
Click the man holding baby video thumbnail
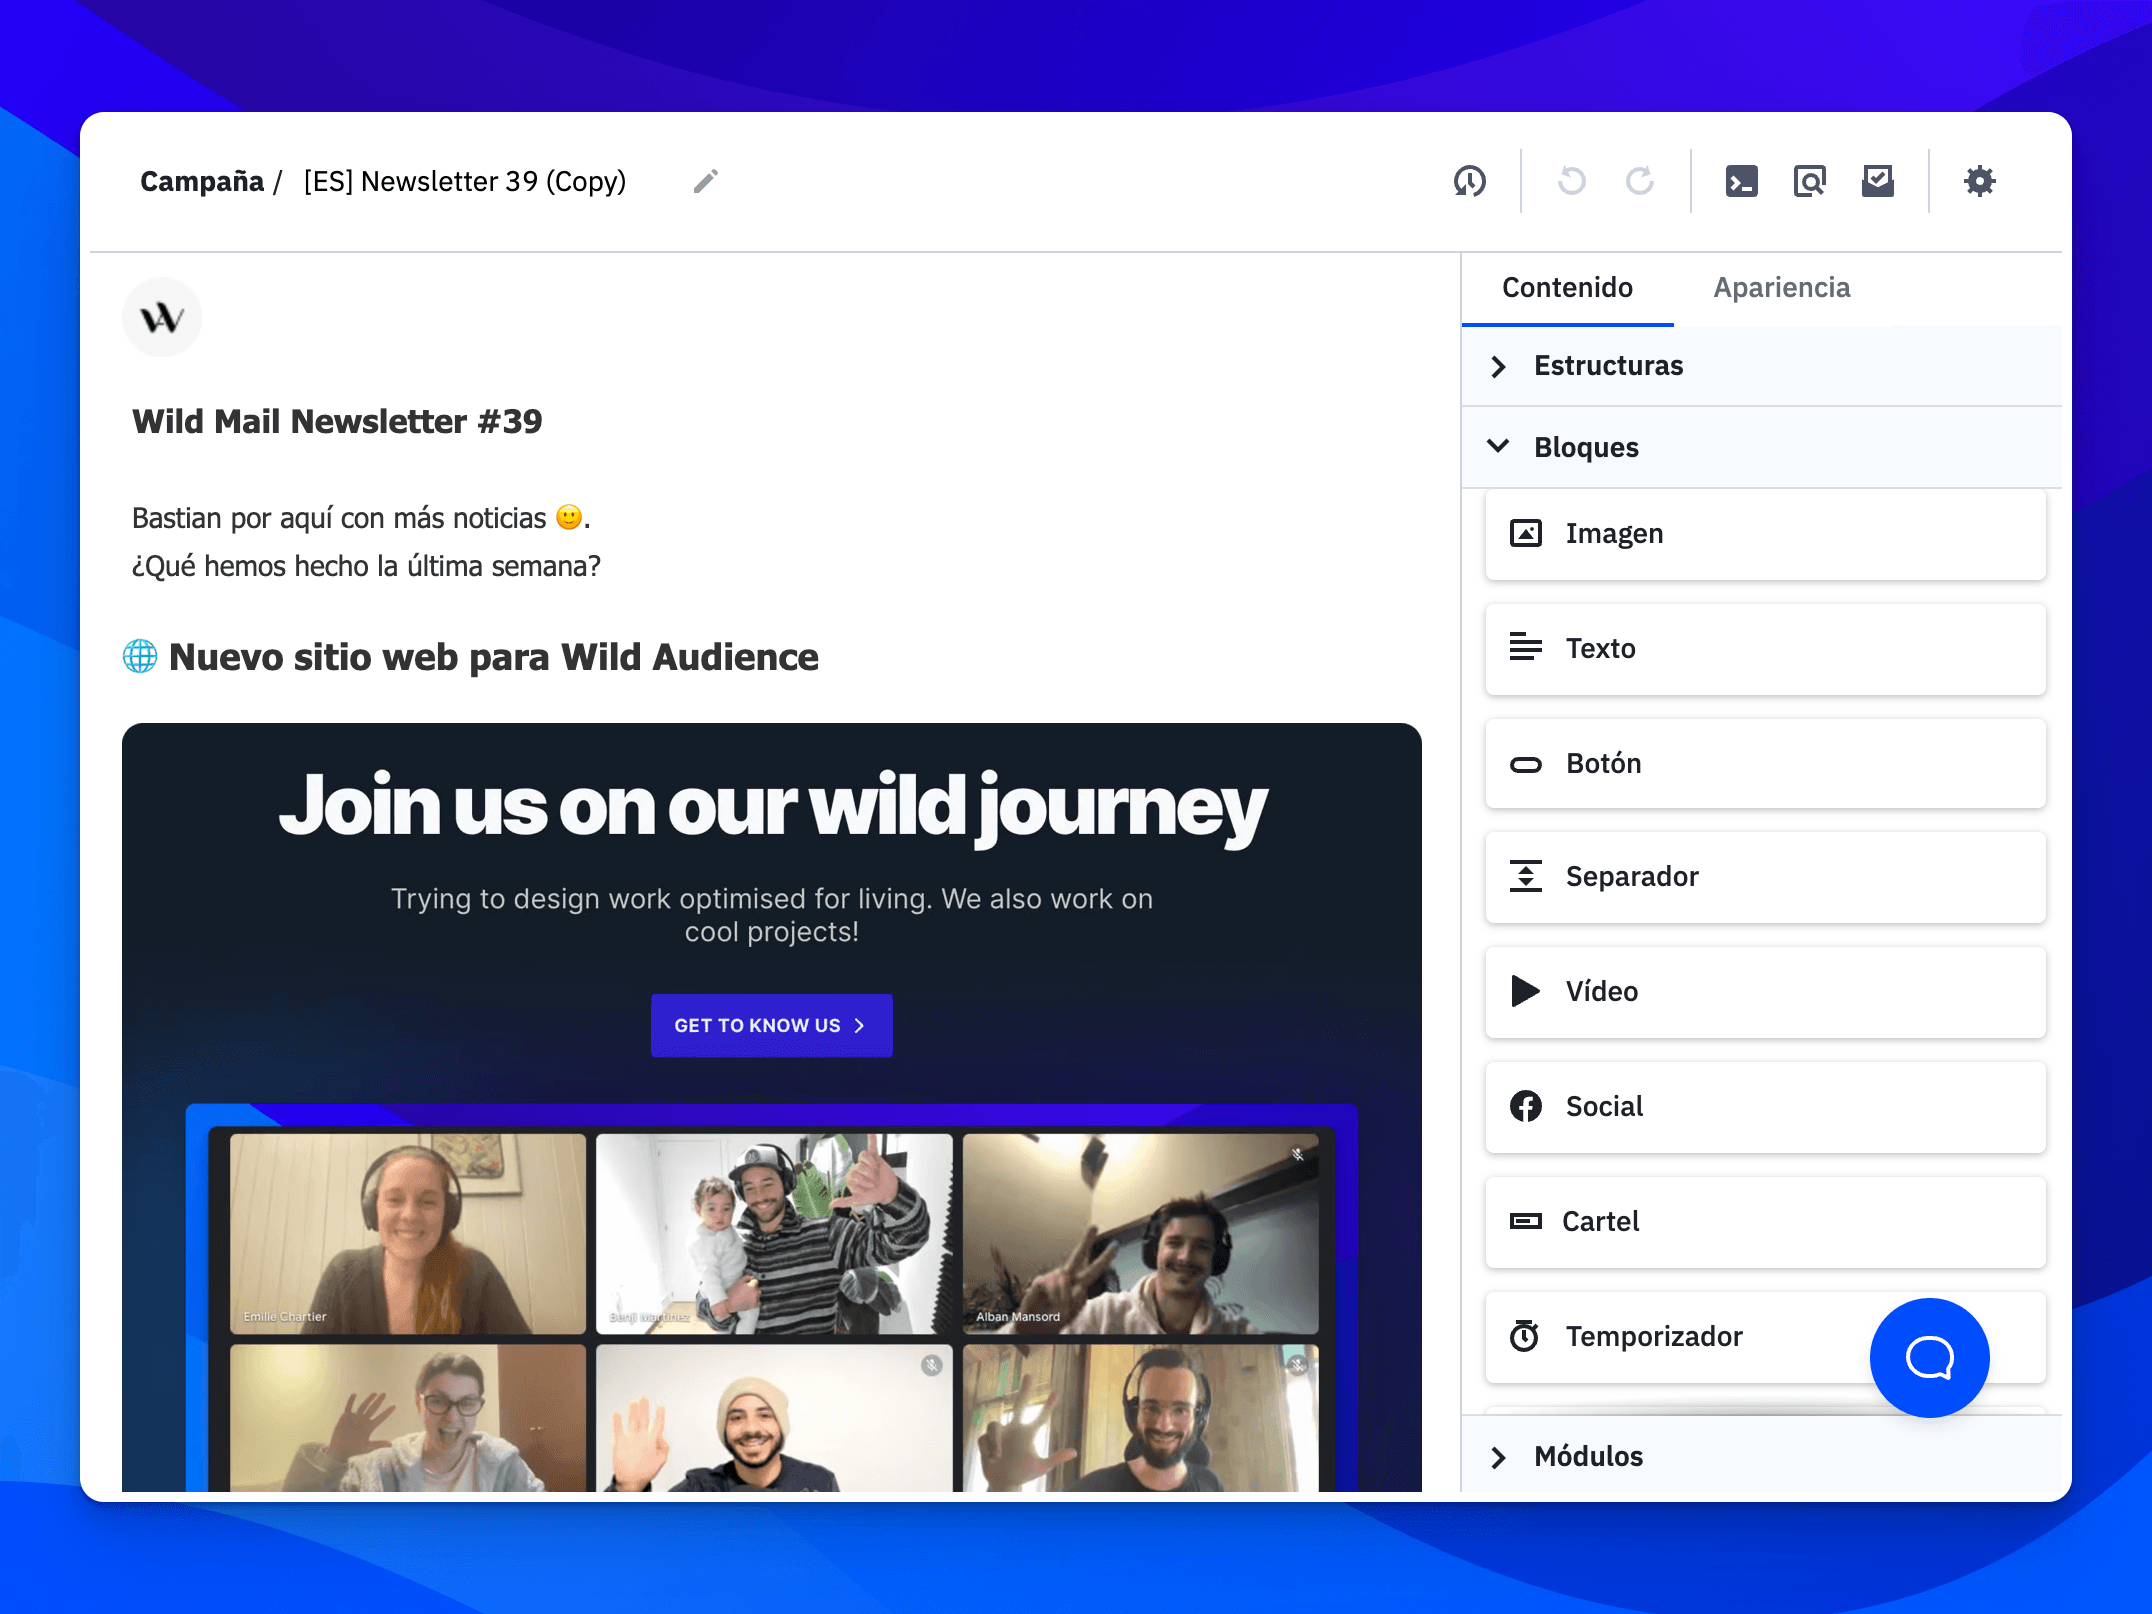[x=775, y=1233]
